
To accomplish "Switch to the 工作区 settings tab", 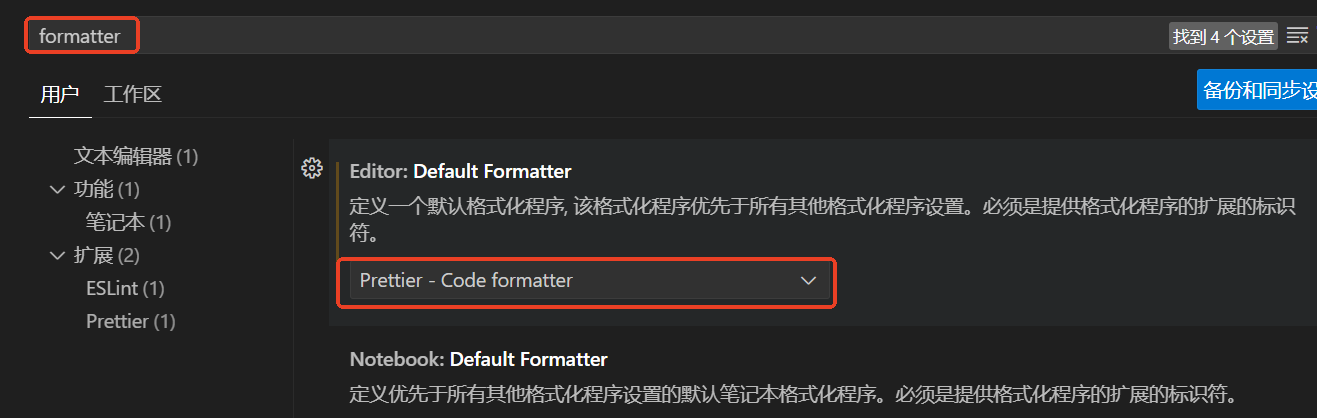I will (x=133, y=95).
